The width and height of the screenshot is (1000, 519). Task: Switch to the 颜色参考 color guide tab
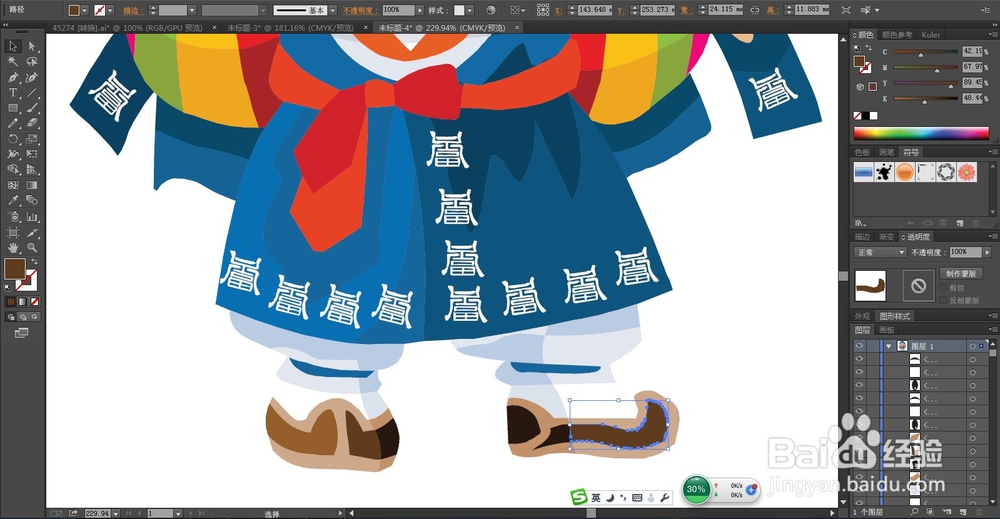point(897,35)
